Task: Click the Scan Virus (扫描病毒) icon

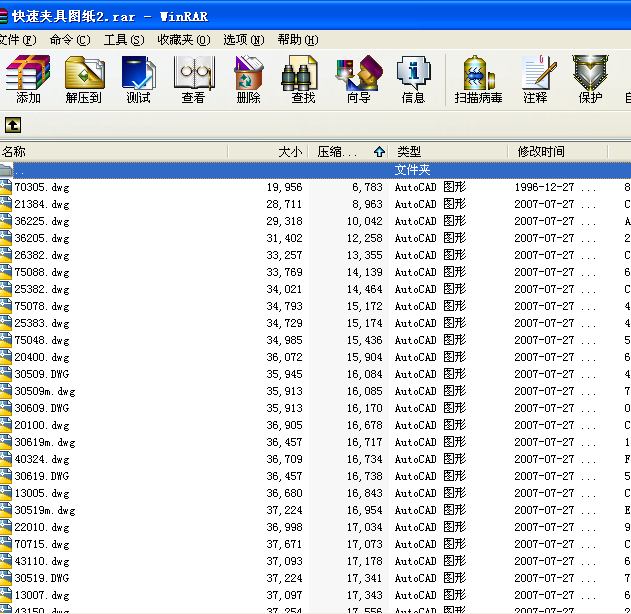Action: coord(478,78)
